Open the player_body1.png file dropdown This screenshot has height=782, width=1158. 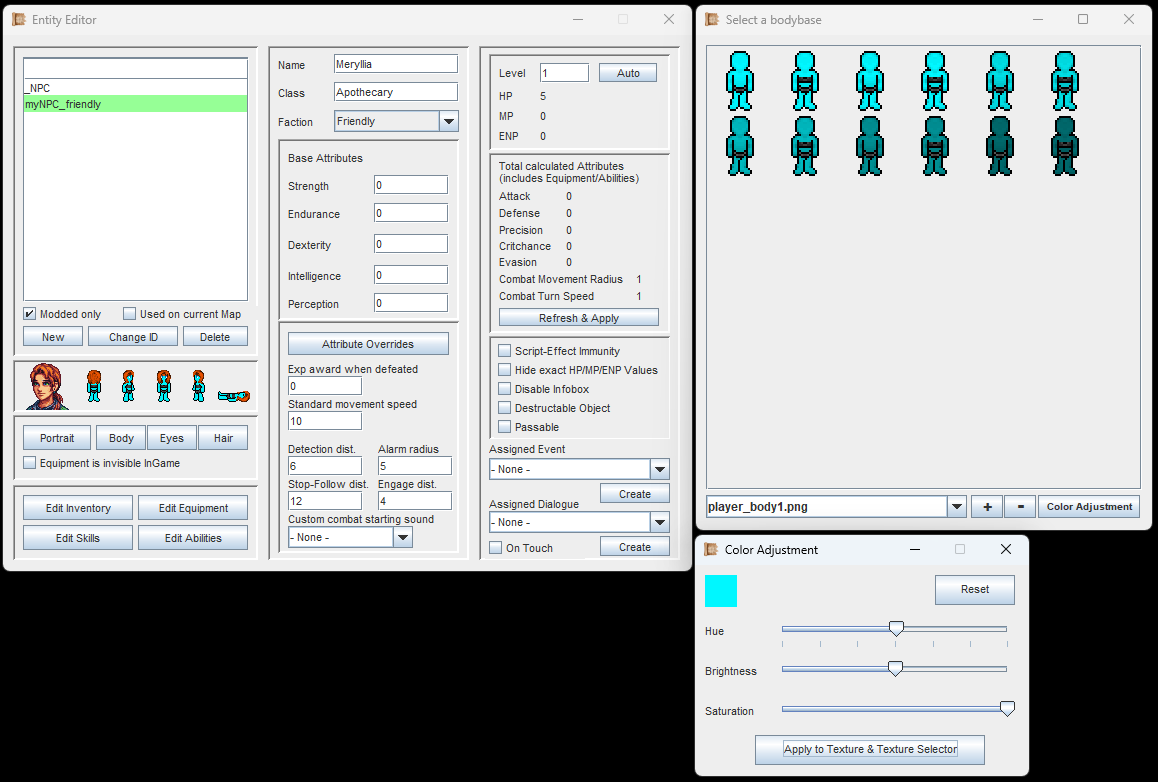point(956,507)
